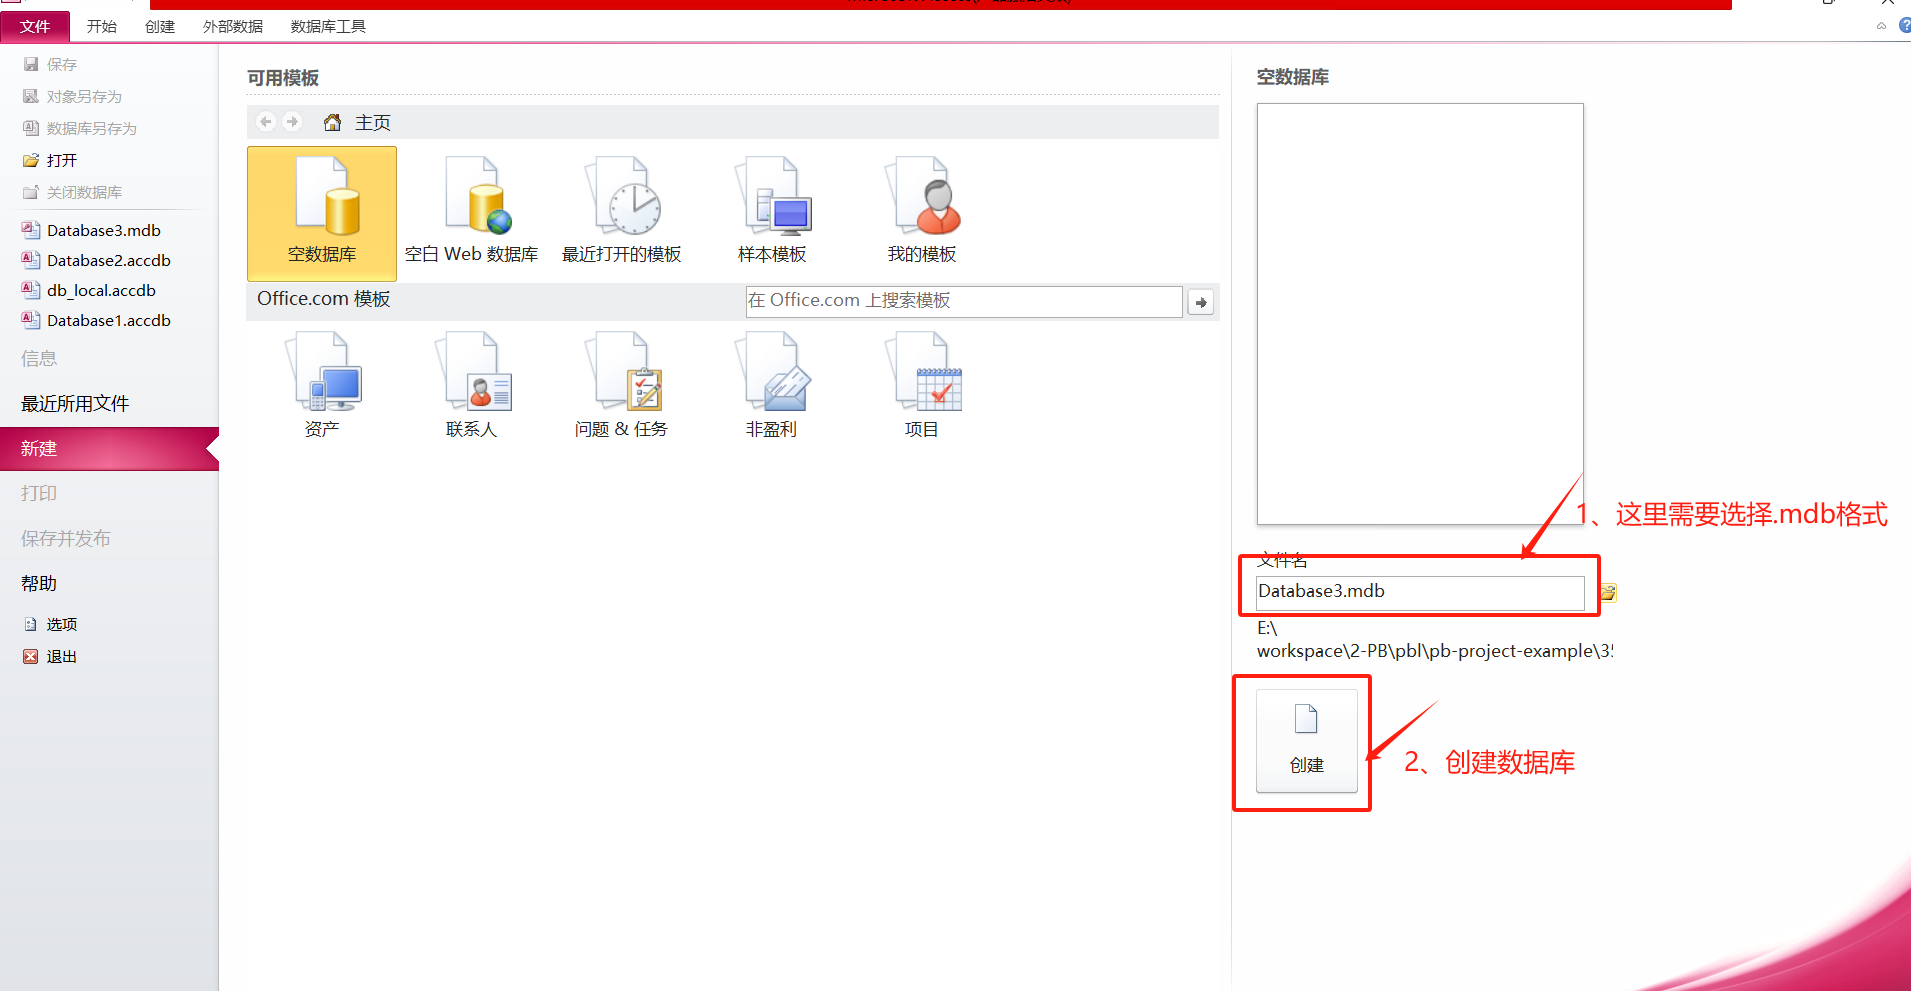Select the 非盈利 template category
The height and width of the screenshot is (991, 1911).
[x=772, y=386]
